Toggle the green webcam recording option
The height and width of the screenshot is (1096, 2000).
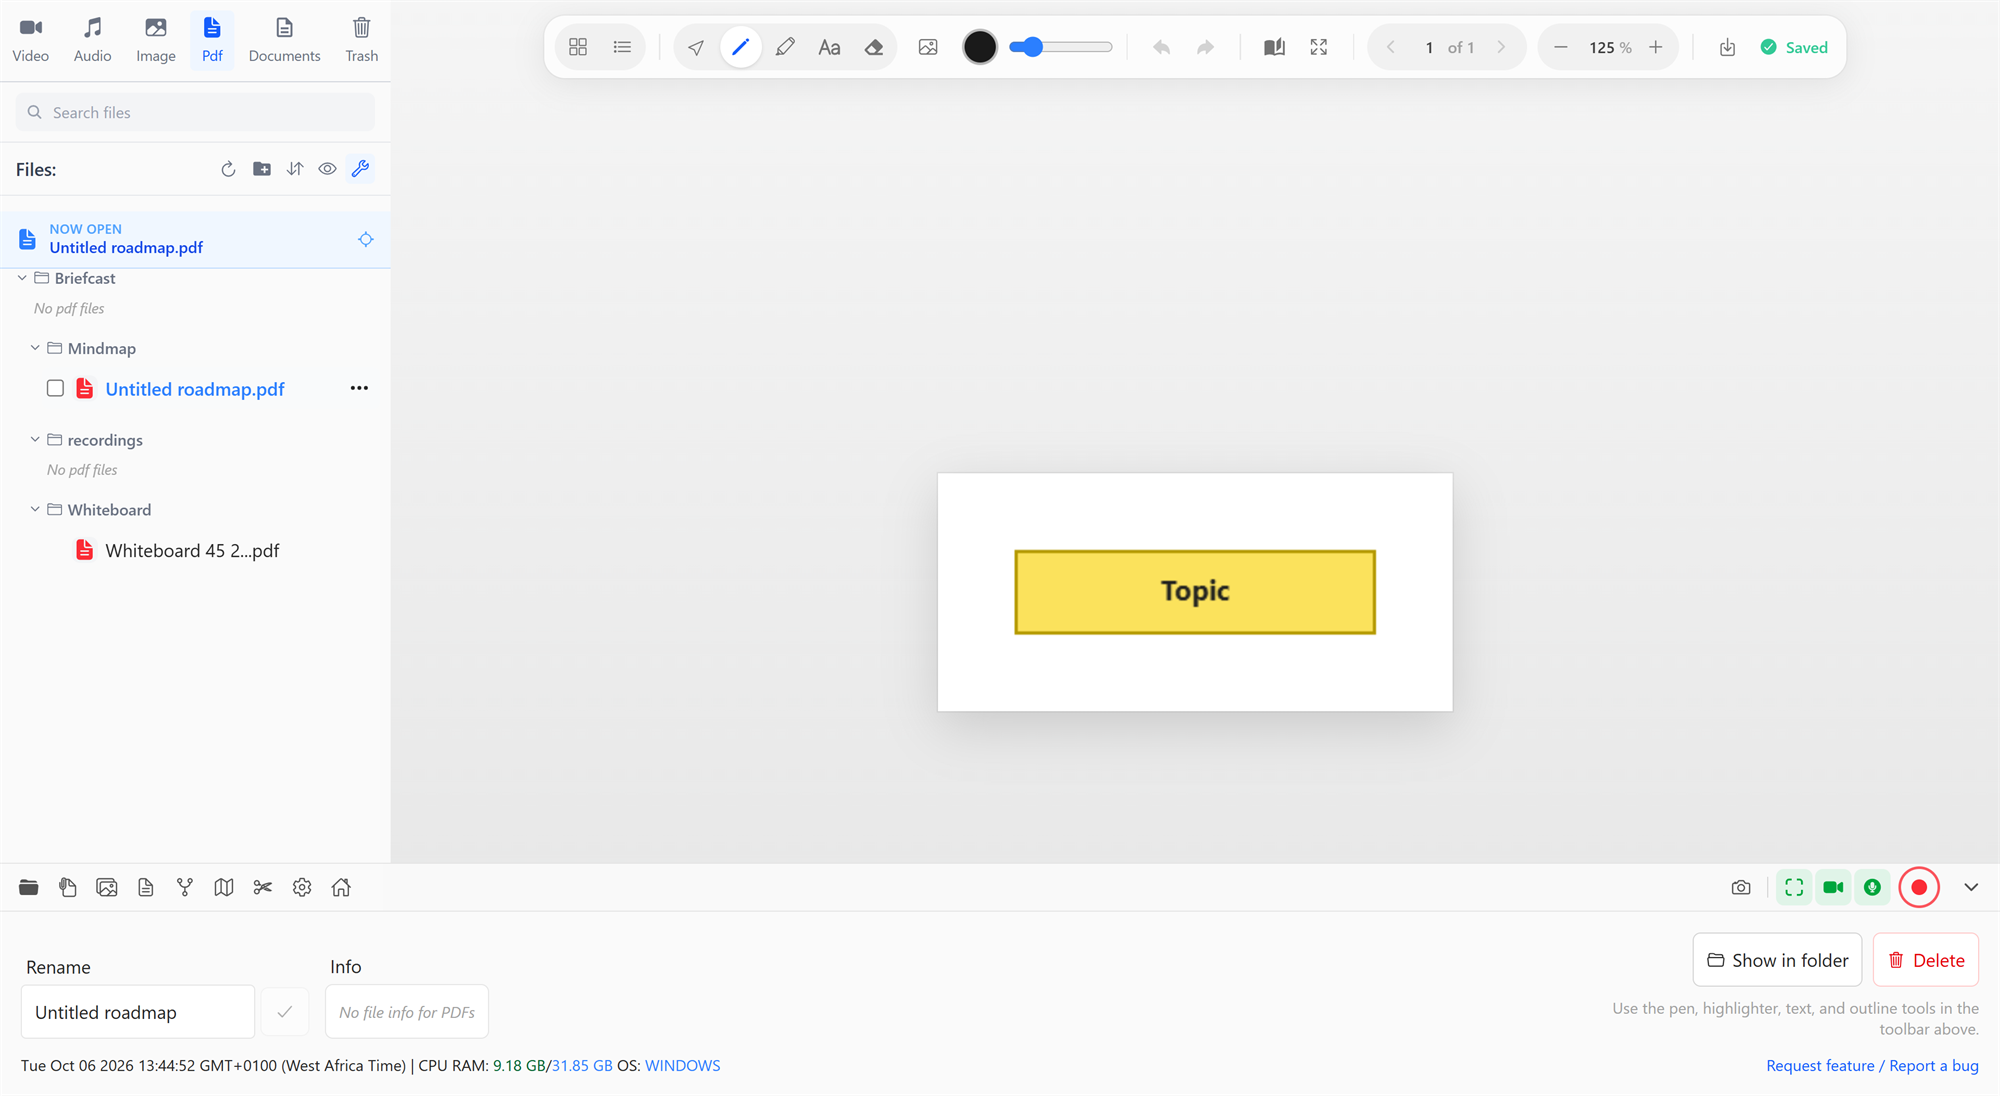pos(1833,888)
